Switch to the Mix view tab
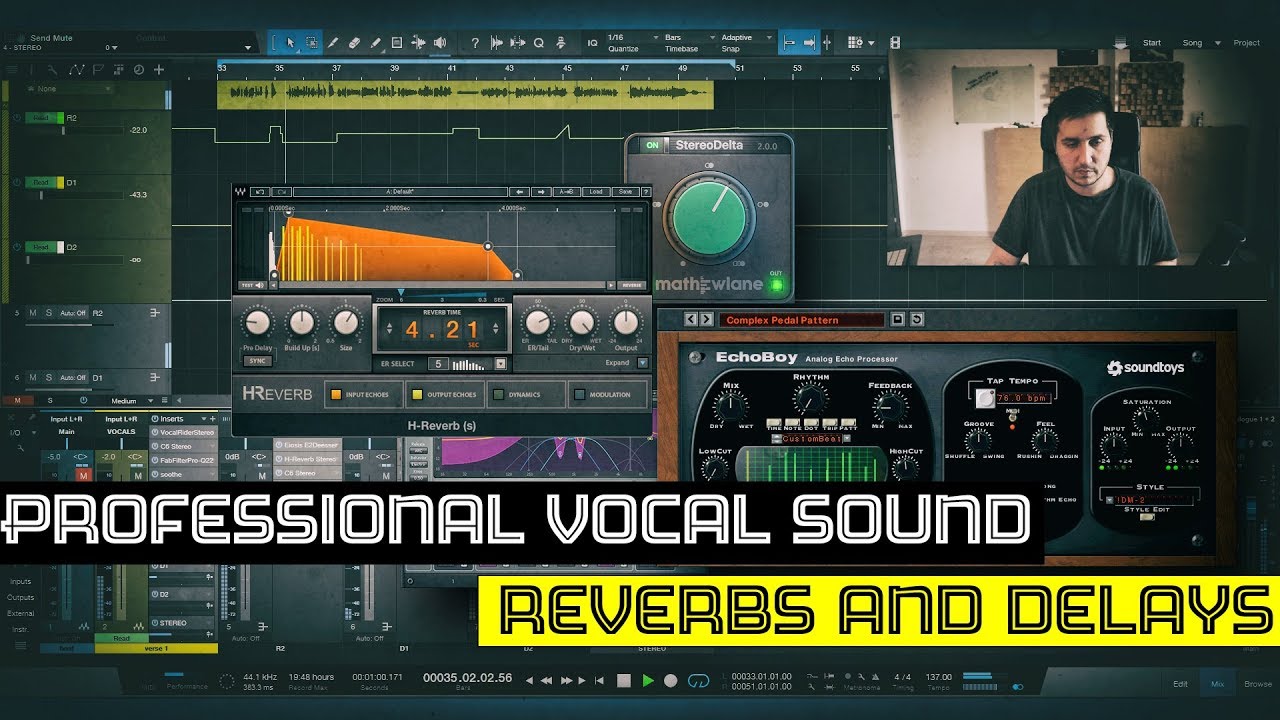 point(1217,684)
